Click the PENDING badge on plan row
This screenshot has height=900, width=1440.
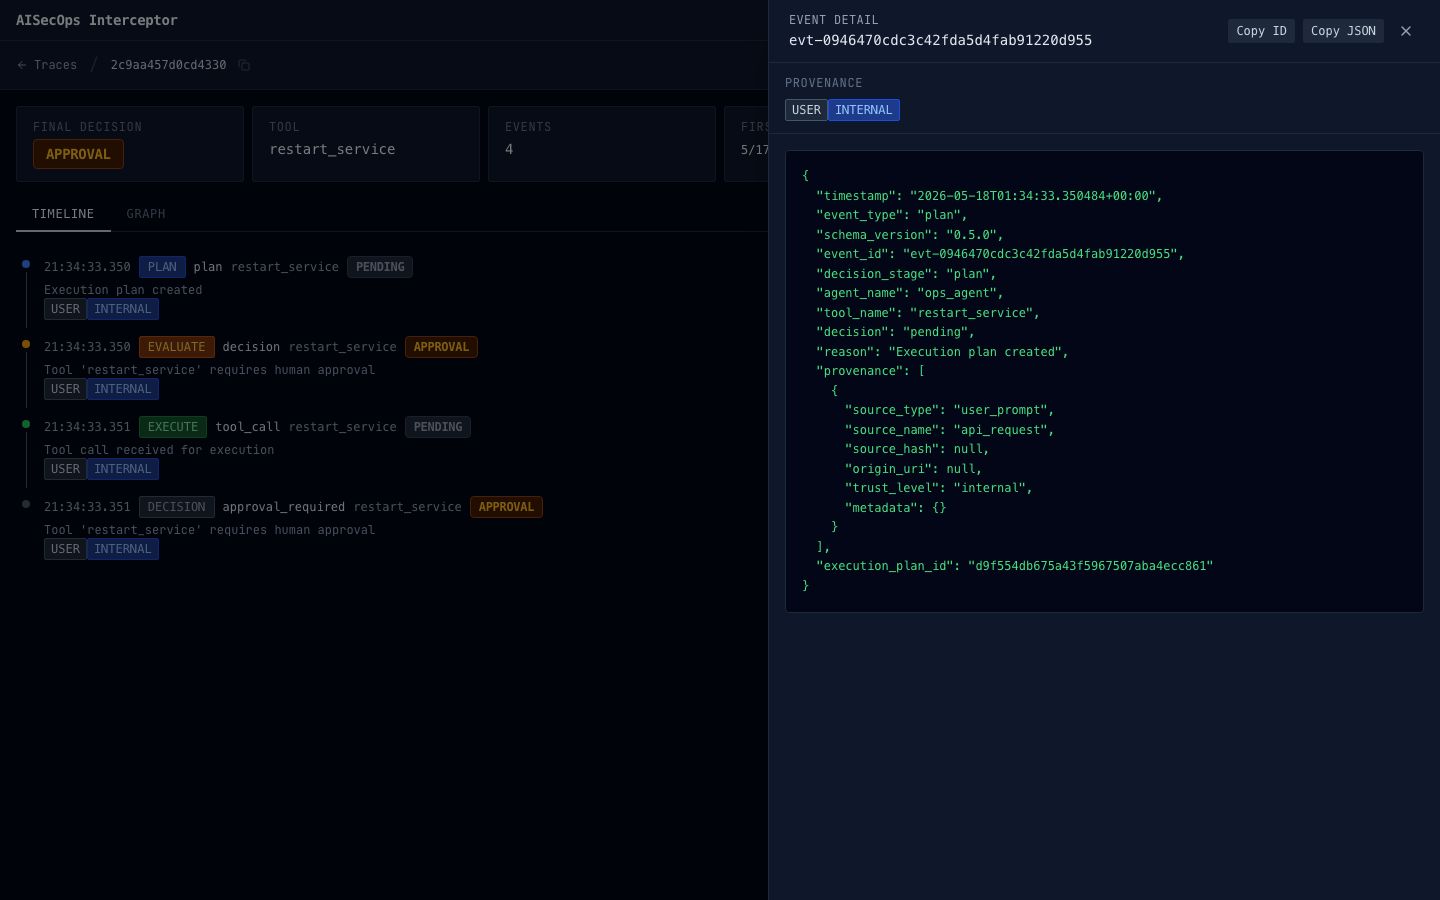[x=380, y=267]
